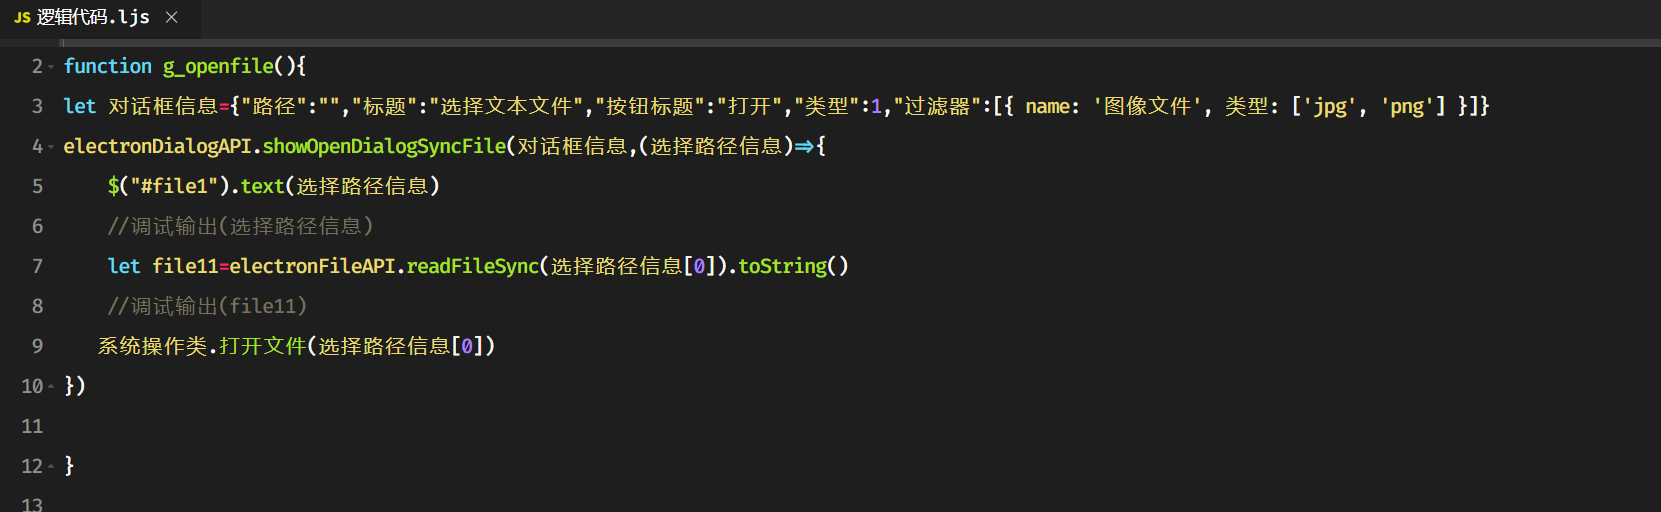Image resolution: width=1661 pixels, height=512 pixels.
Task: Click line number 11 in gutter
Action: point(32,426)
